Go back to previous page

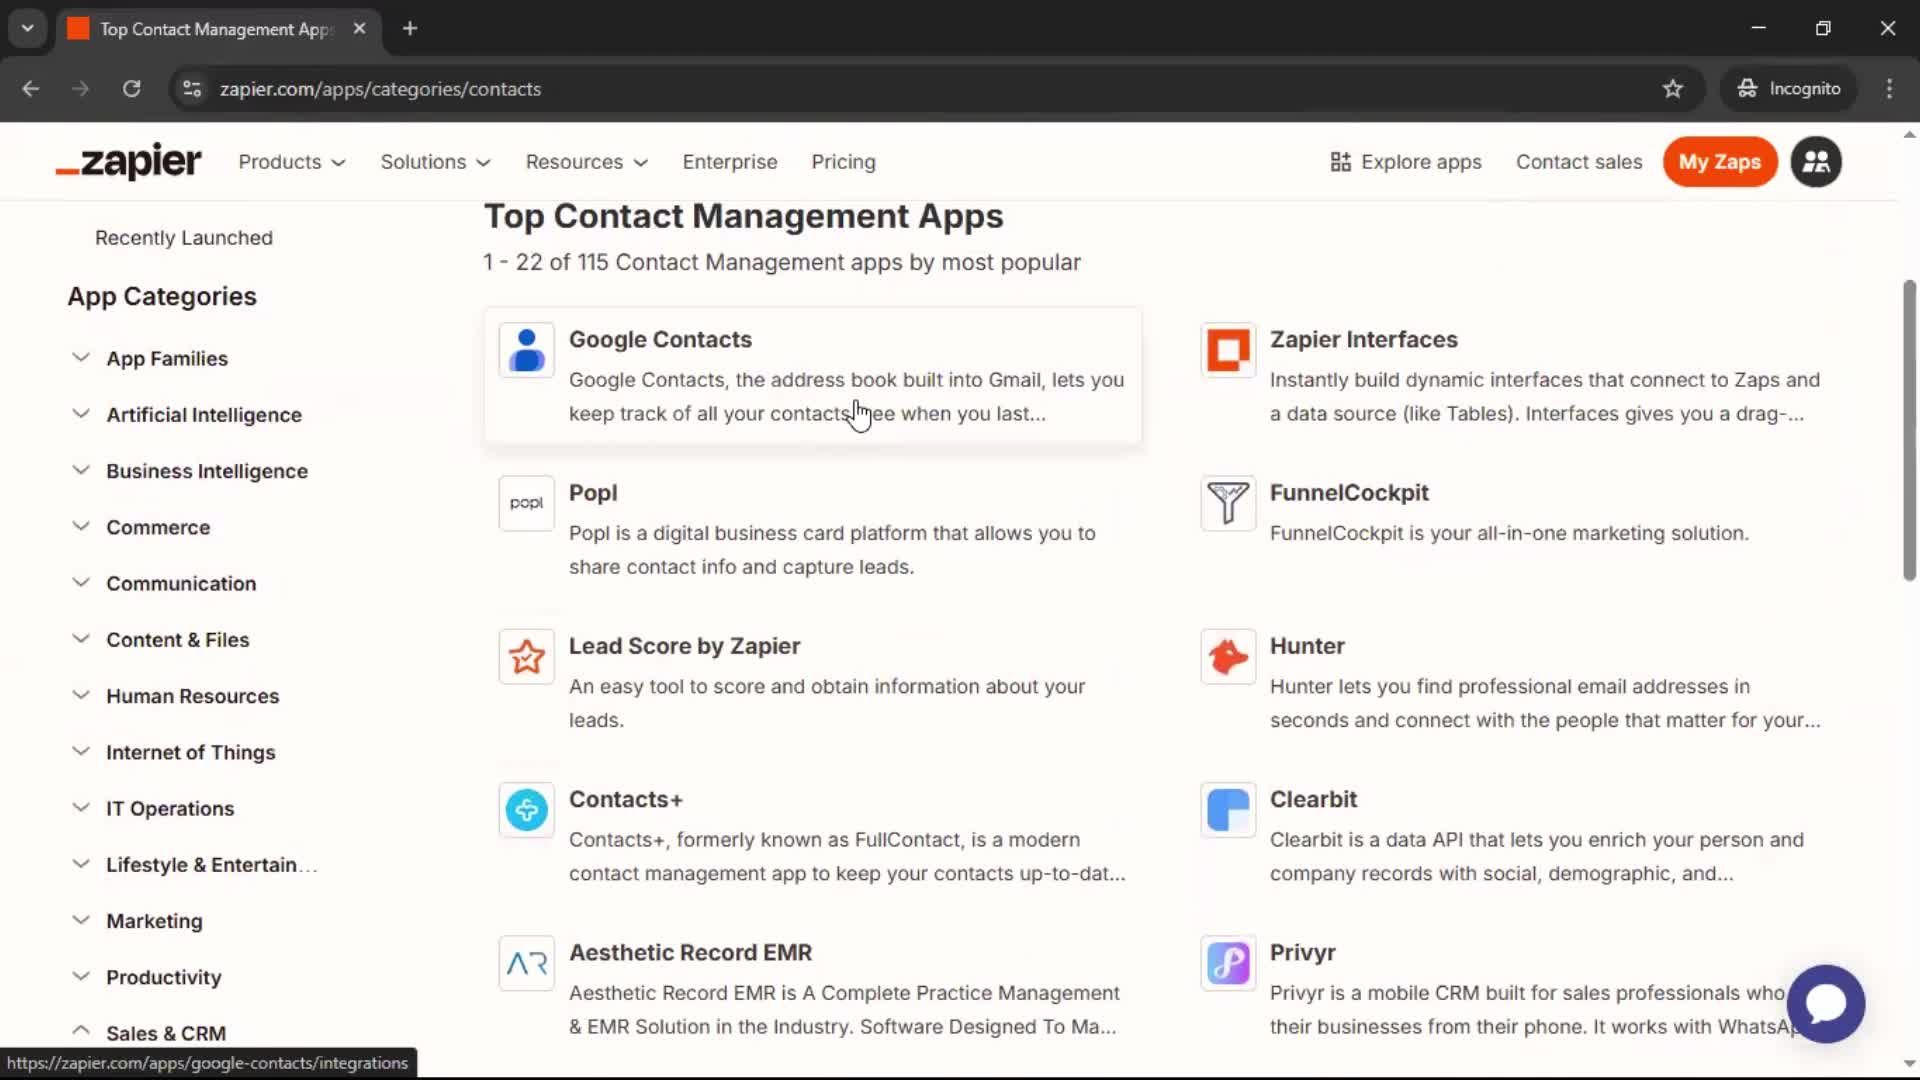[31, 89]
